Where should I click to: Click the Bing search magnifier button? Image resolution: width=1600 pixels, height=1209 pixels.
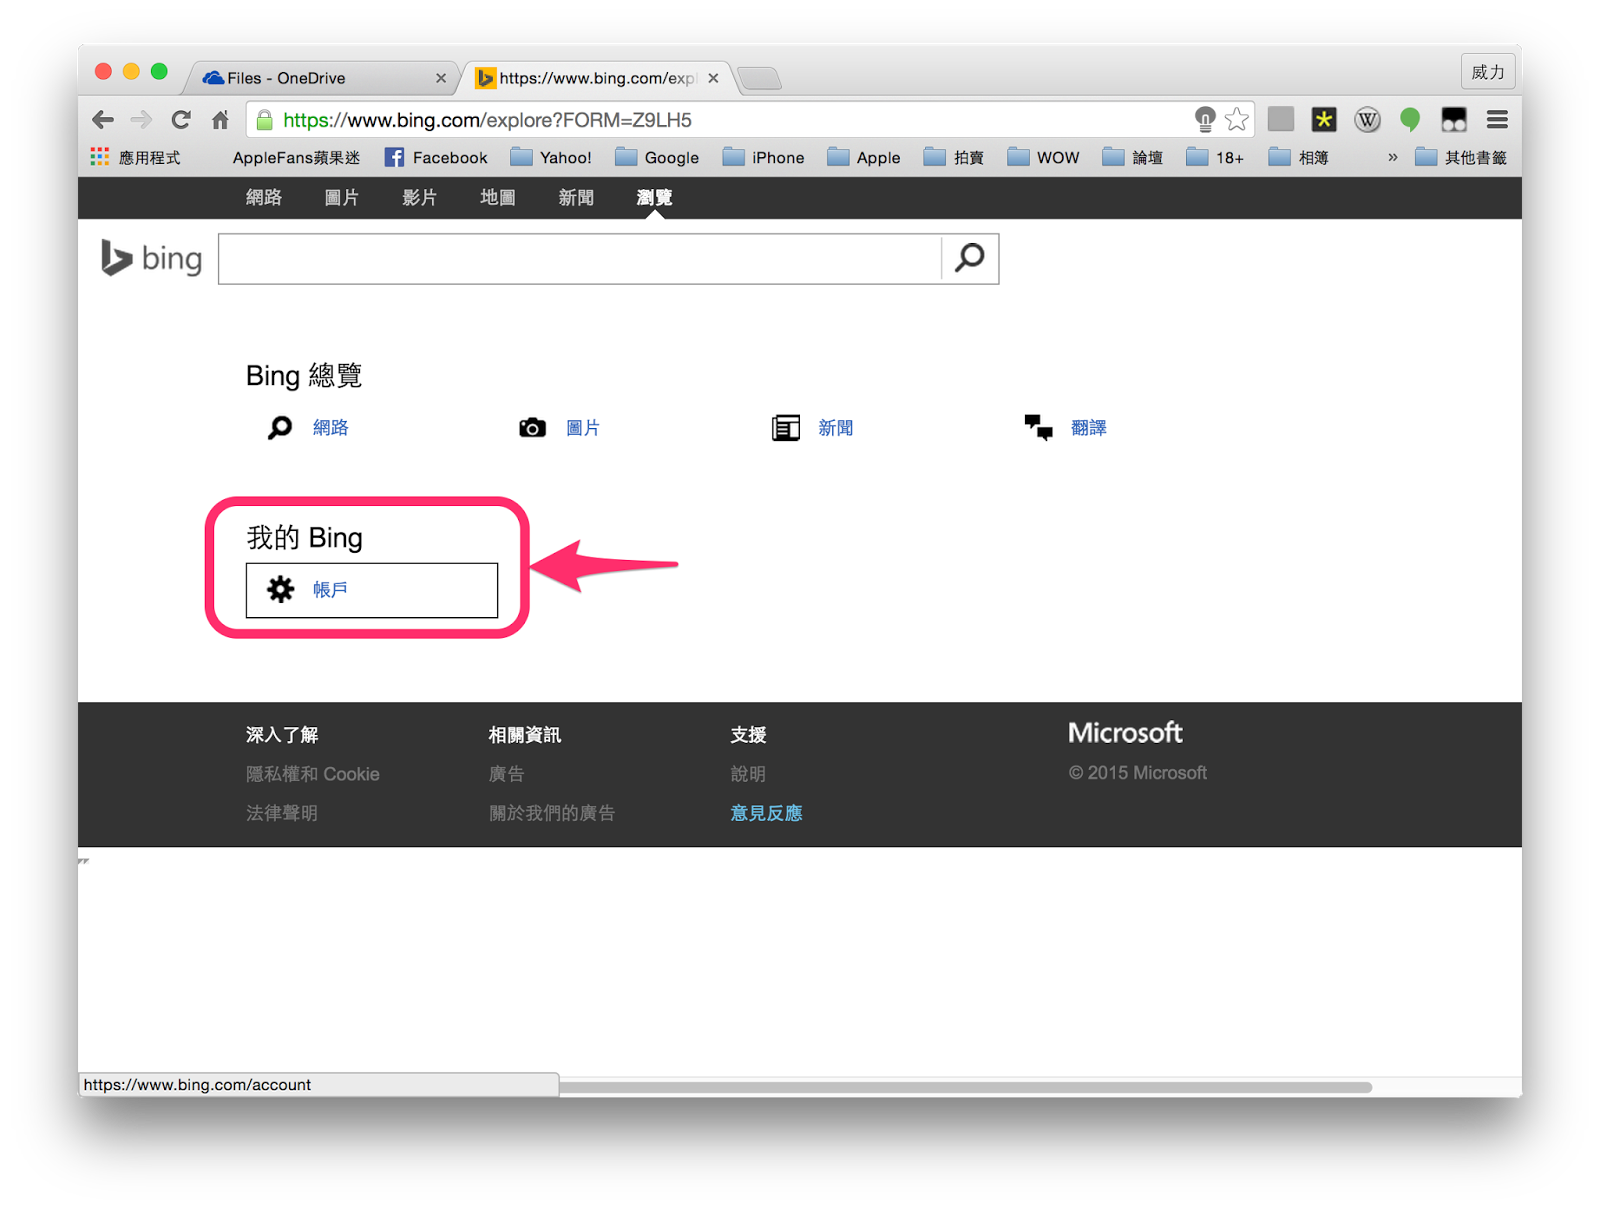969,258
